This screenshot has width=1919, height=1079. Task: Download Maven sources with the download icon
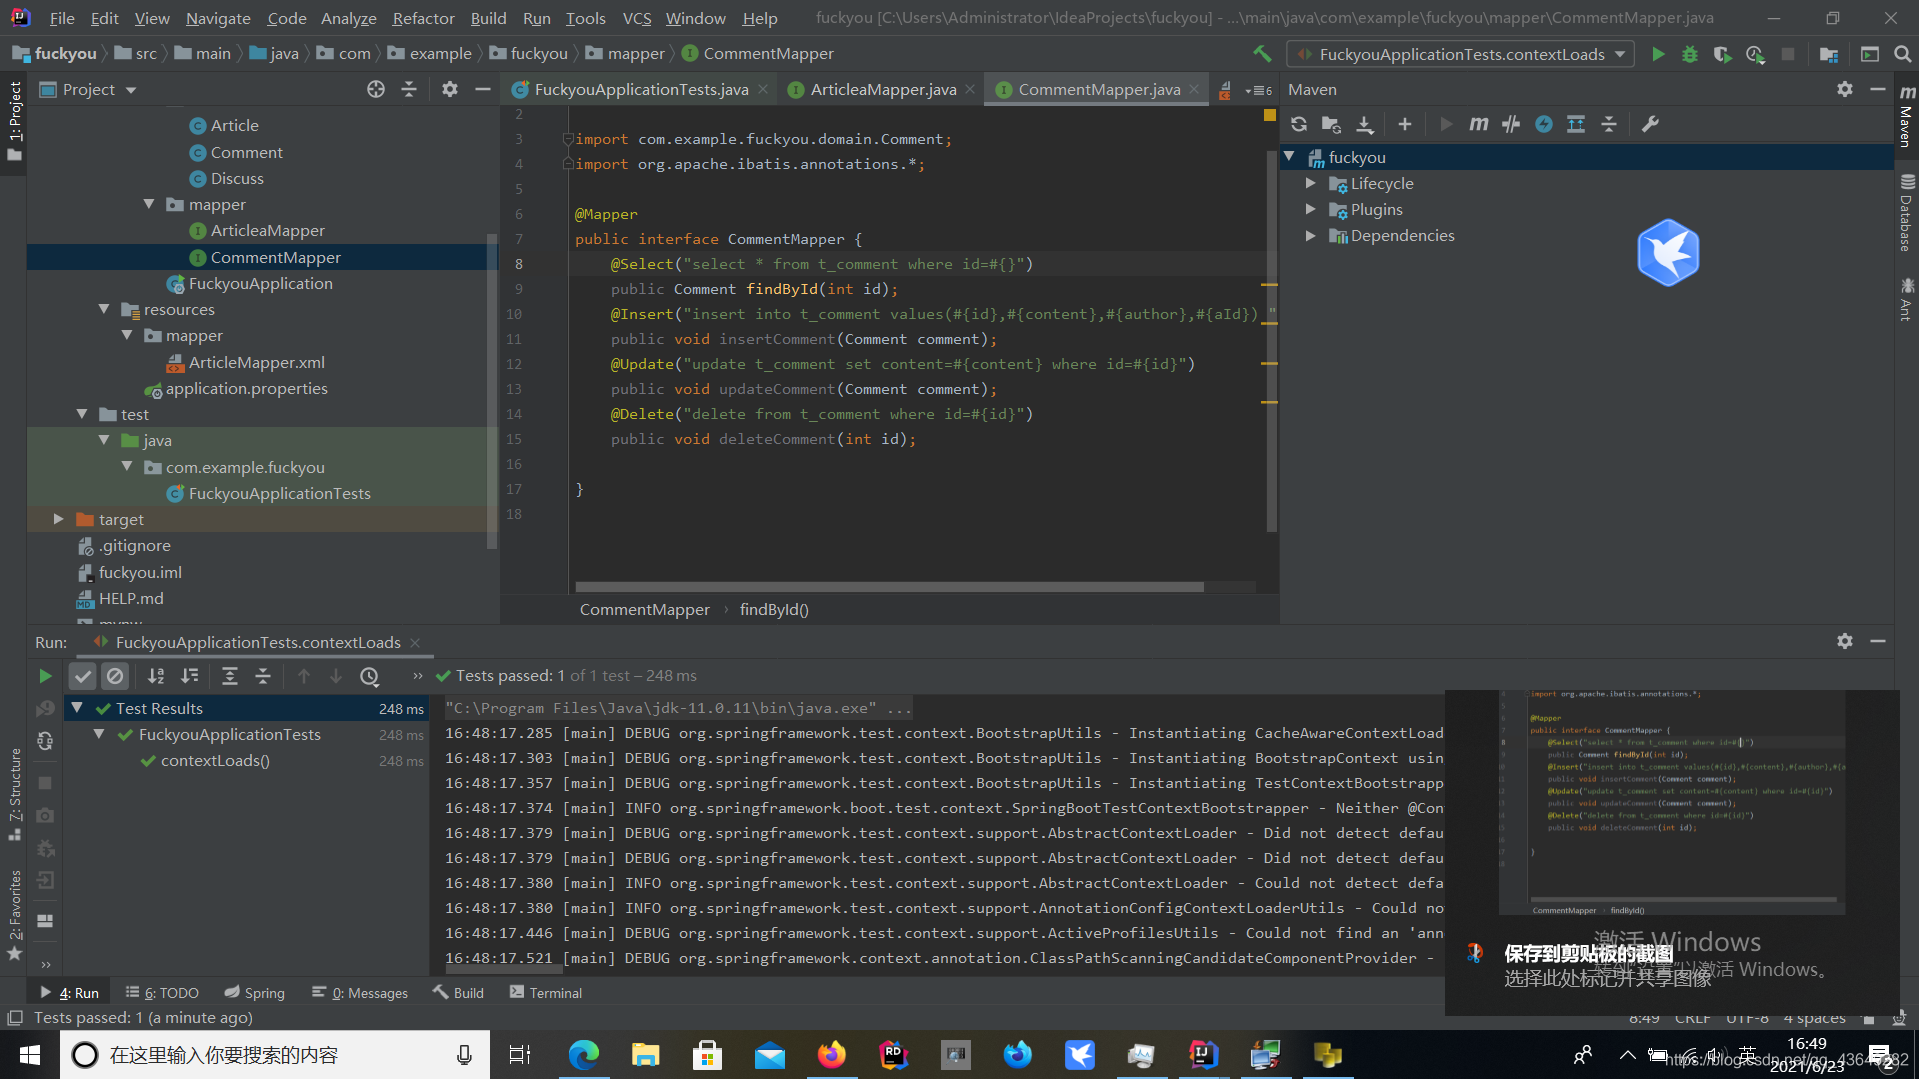point(1364,124)
